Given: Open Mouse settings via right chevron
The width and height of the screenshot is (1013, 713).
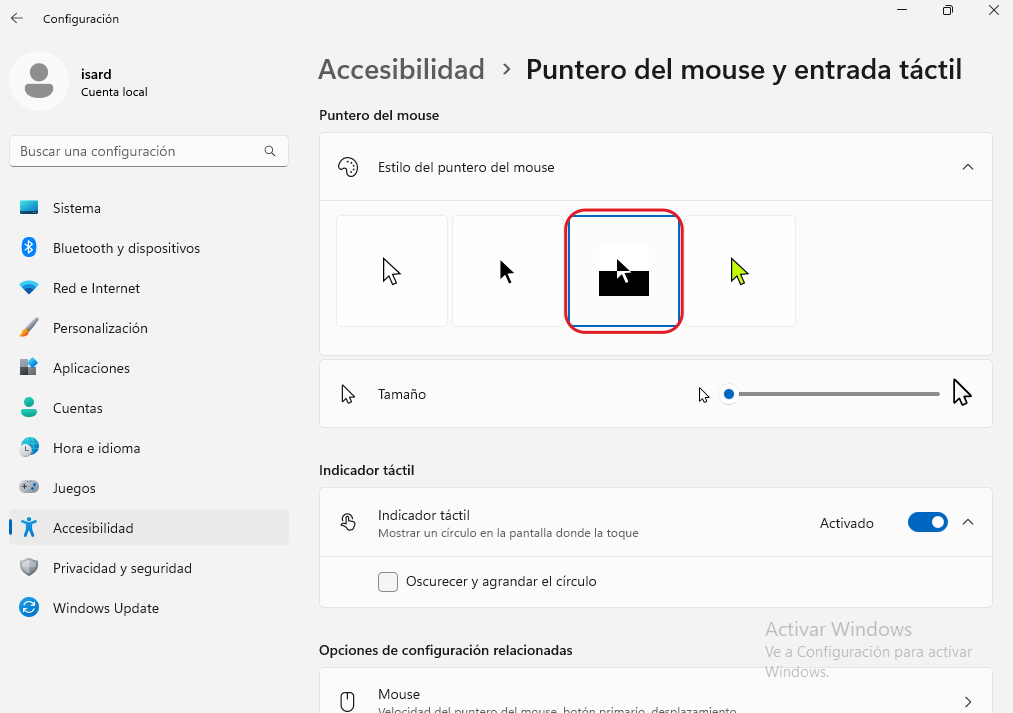Looking at the screenshot, I should 967,701.
